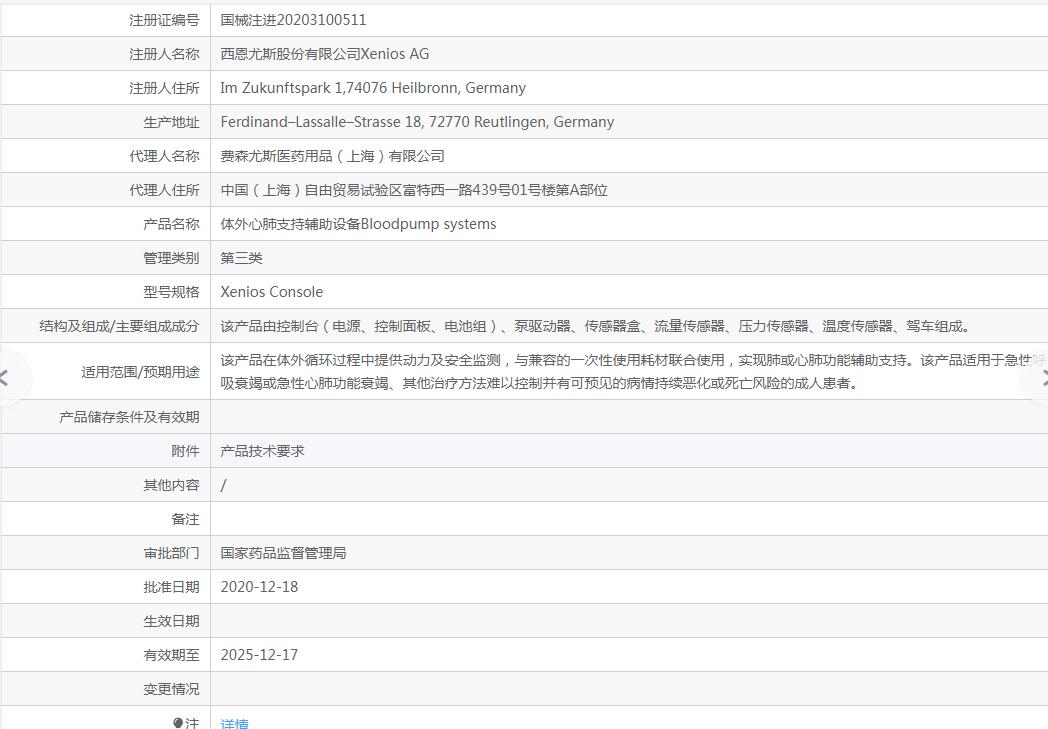Click the 适用范围/预期用途 label

(x=140, y=372)
